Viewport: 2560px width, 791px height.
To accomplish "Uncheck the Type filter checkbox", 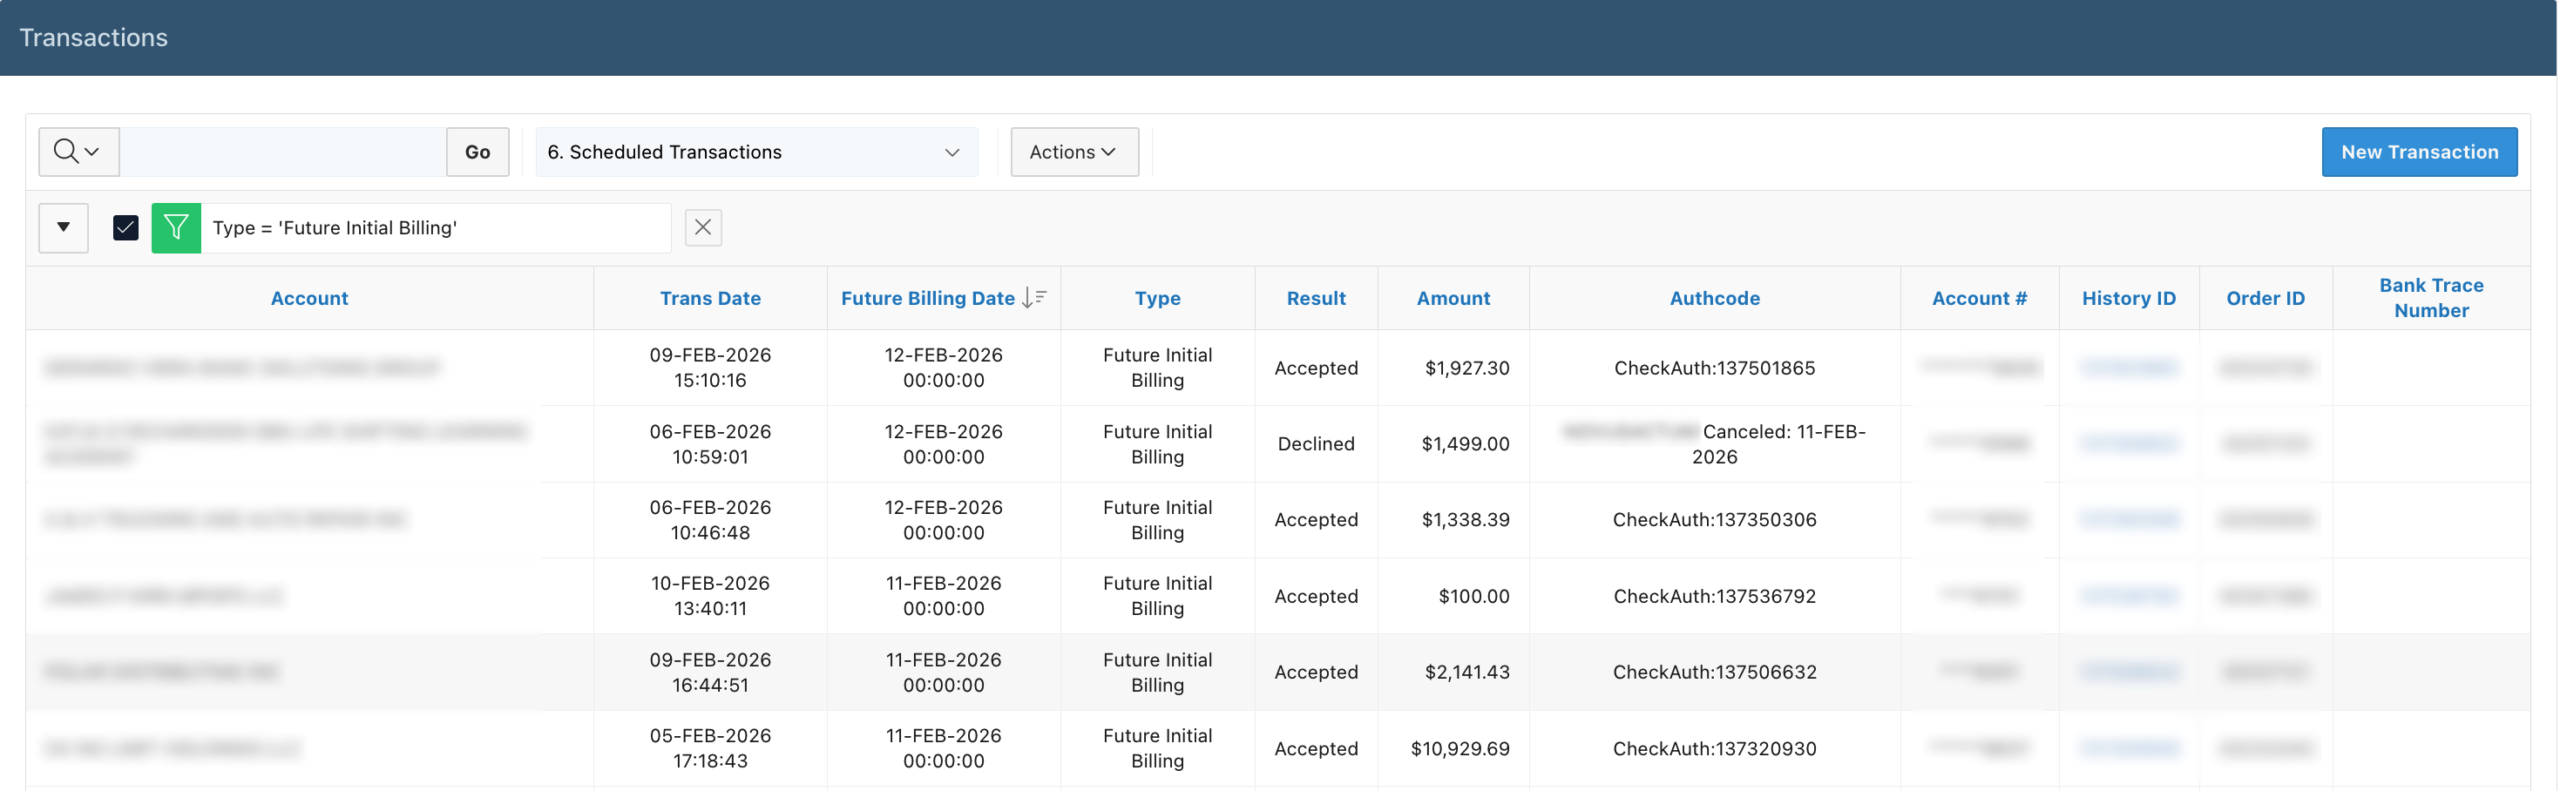I will tap(126, 228).
